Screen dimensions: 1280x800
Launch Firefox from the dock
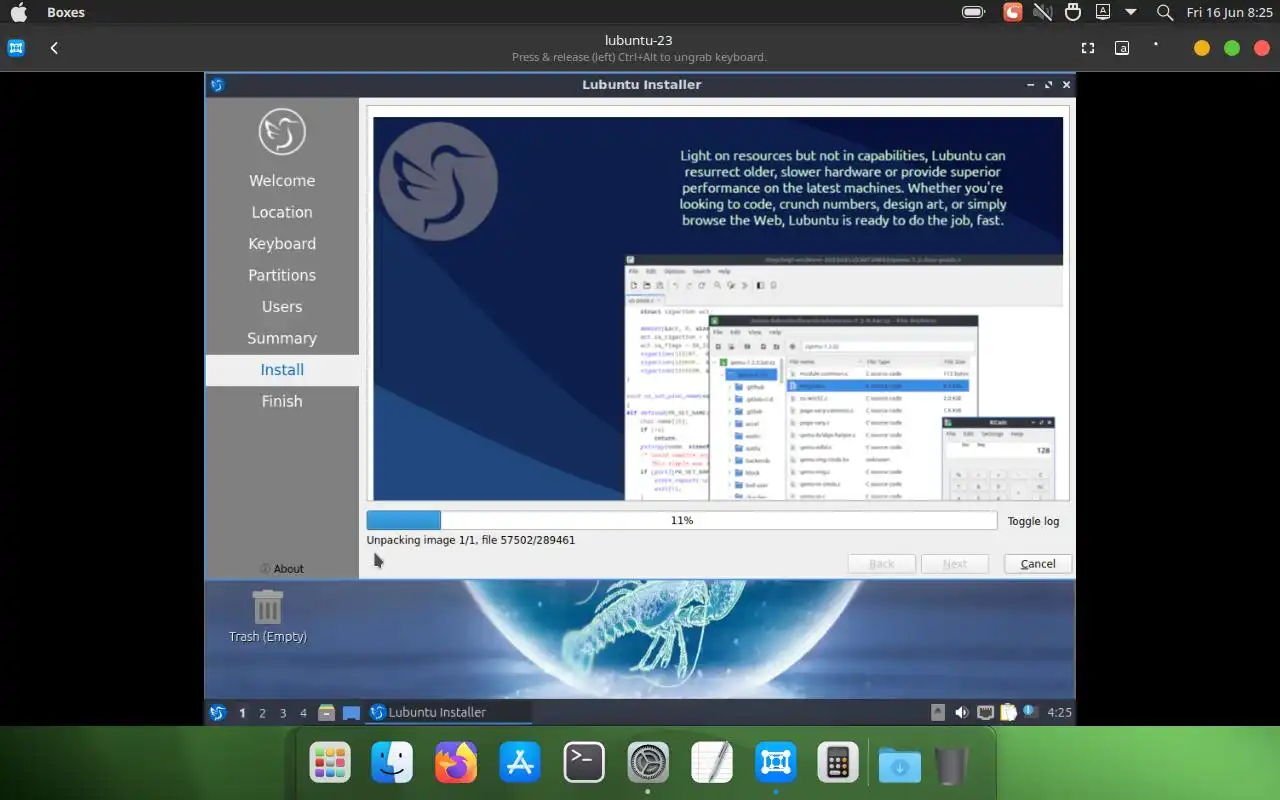pos(456,763)
